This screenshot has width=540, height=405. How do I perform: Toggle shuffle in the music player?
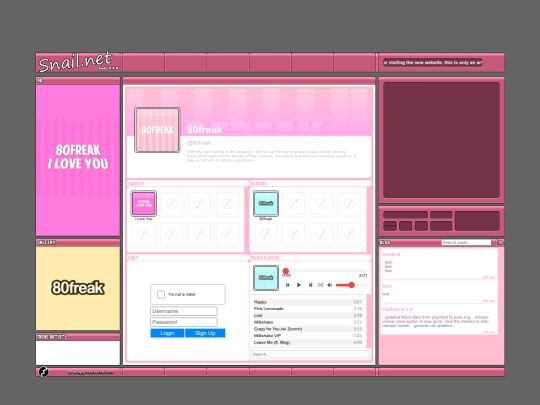320,285
